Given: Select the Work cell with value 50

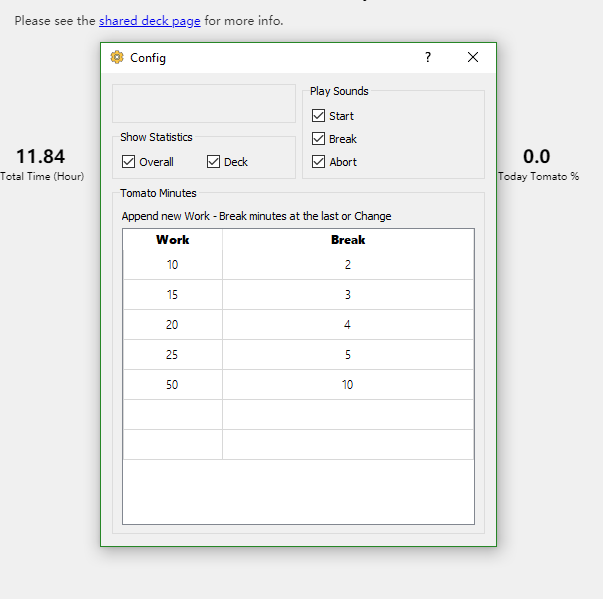Looking at the screenshot, I should pyautogui.click(x=172, y=385).
